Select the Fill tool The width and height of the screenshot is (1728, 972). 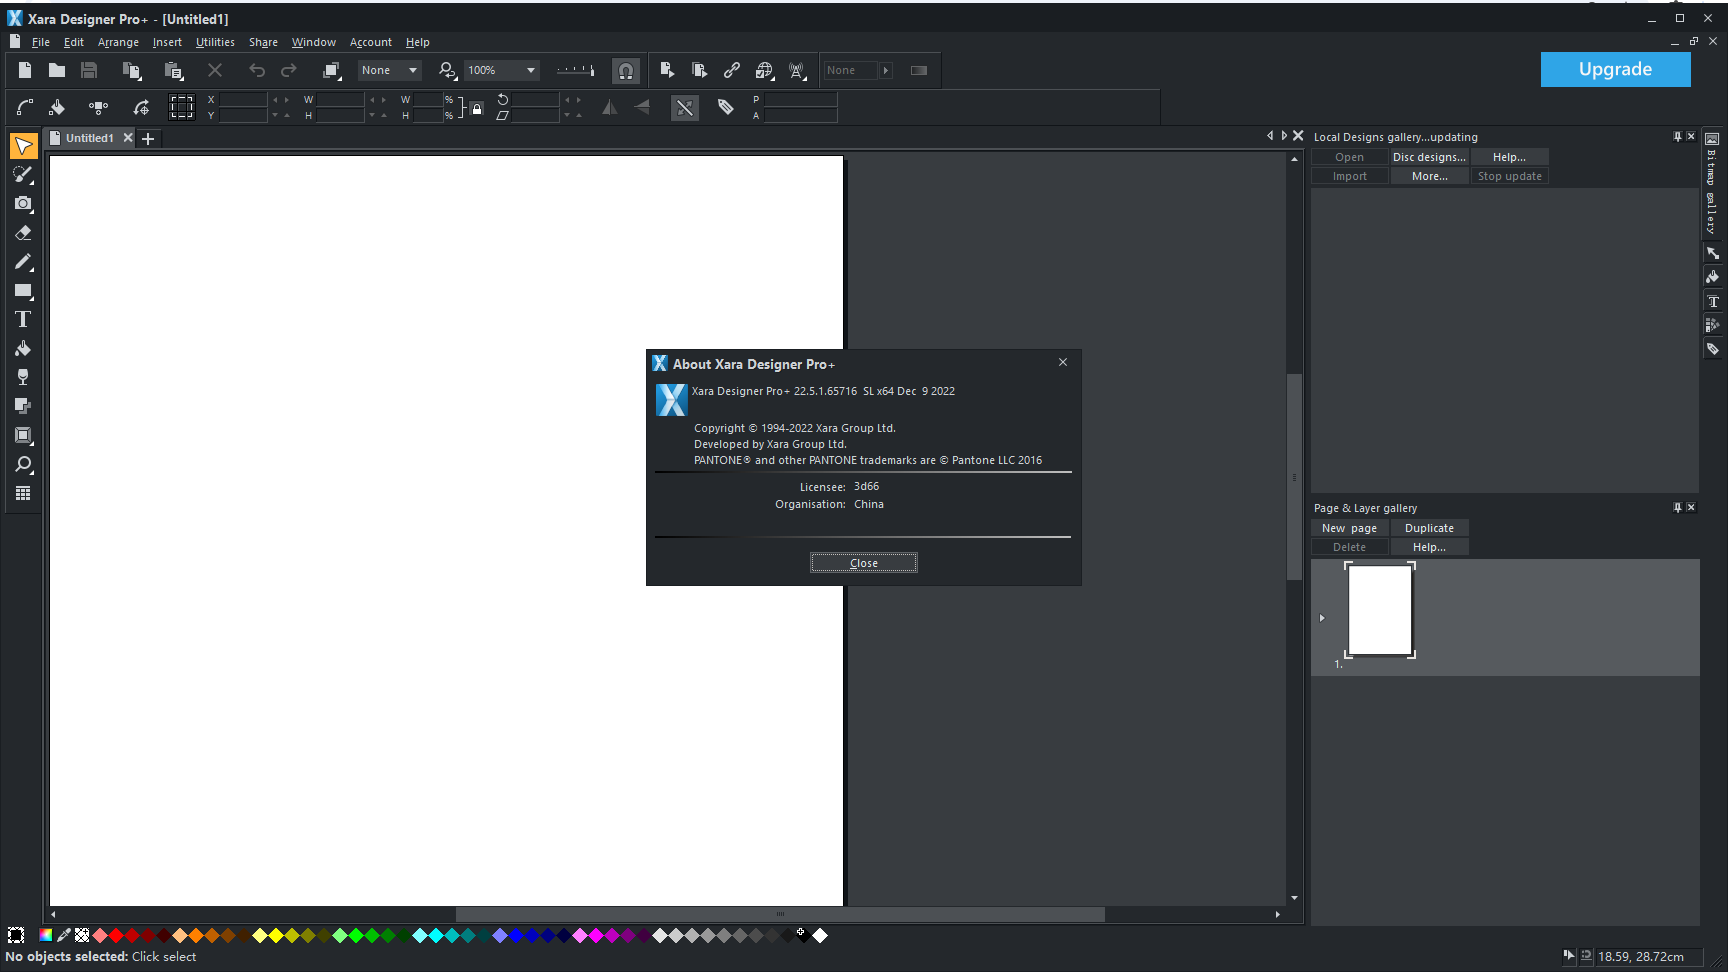tap(23, 349)
